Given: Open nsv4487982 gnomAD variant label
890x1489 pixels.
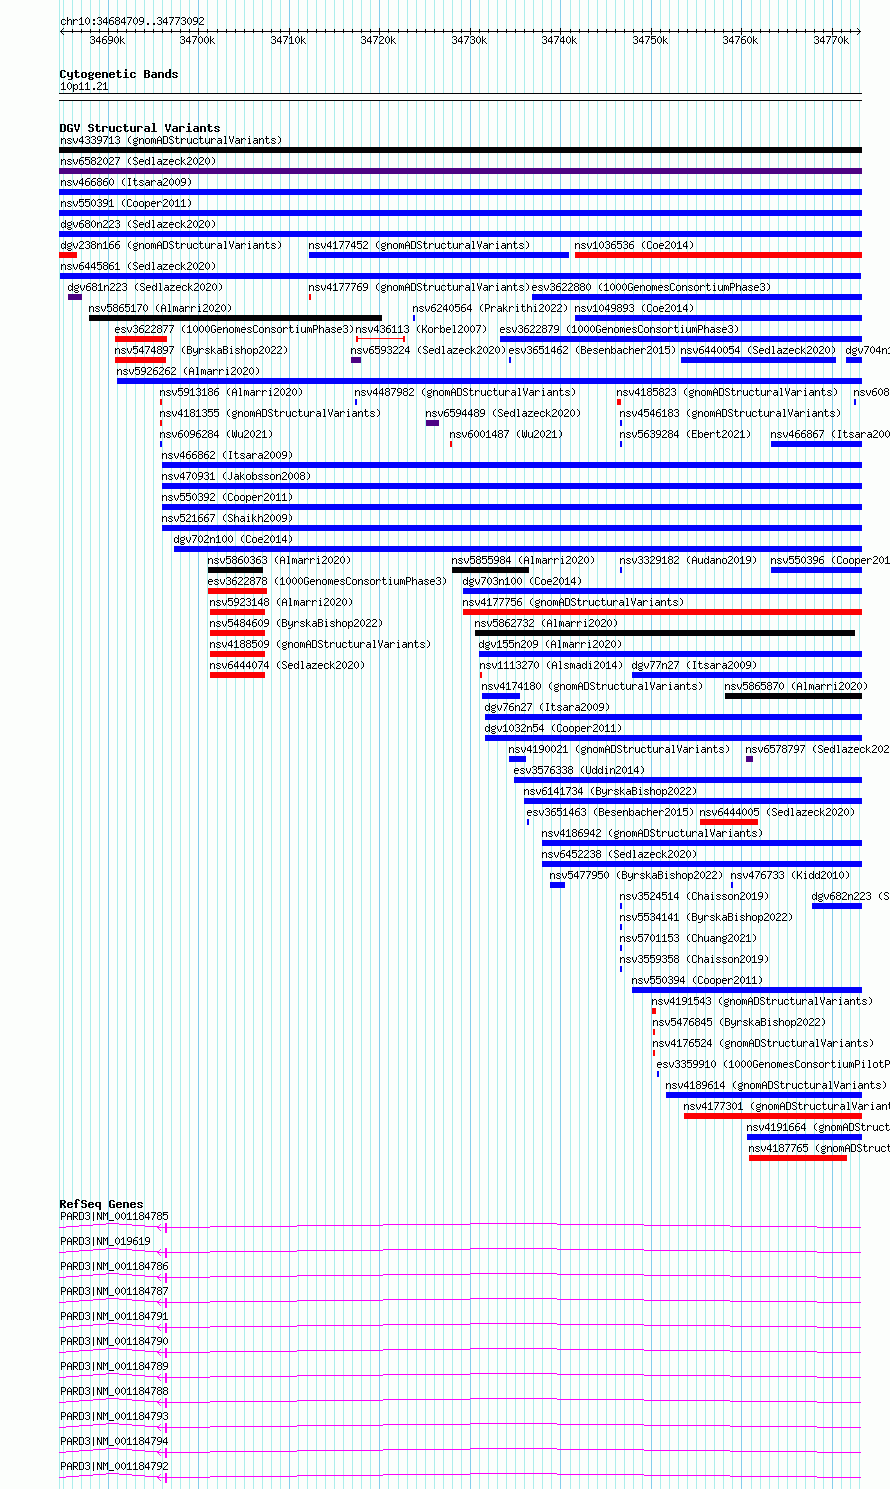Looking at the screenshot, I should pyautogui.click(x=465, y=392).
